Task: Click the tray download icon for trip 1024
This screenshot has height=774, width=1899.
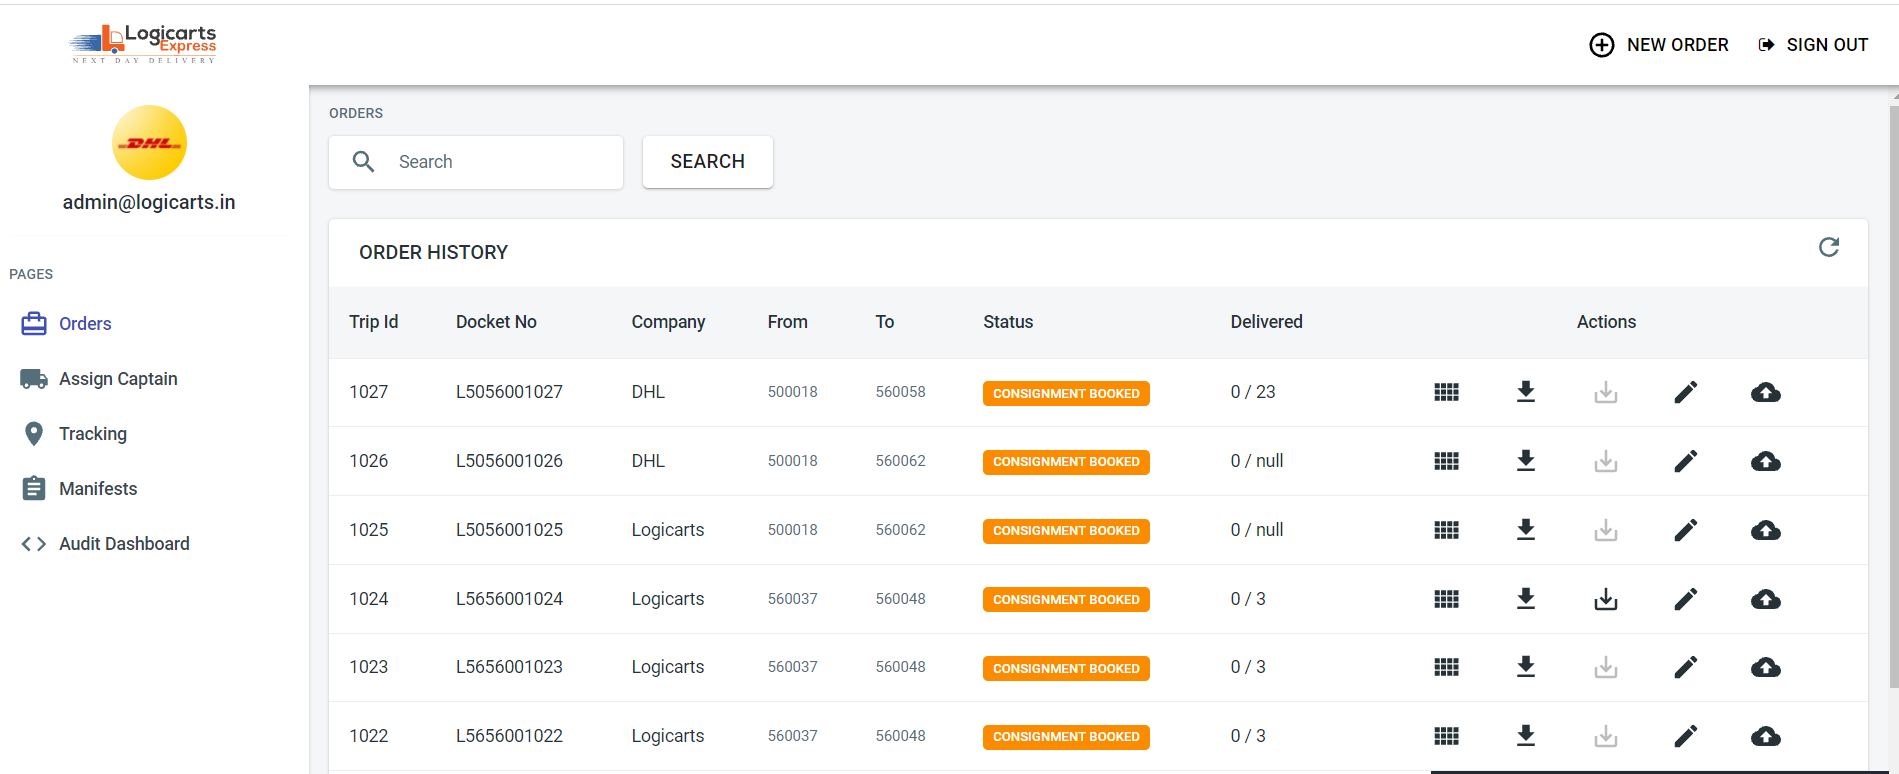Action: point(1605,599)
